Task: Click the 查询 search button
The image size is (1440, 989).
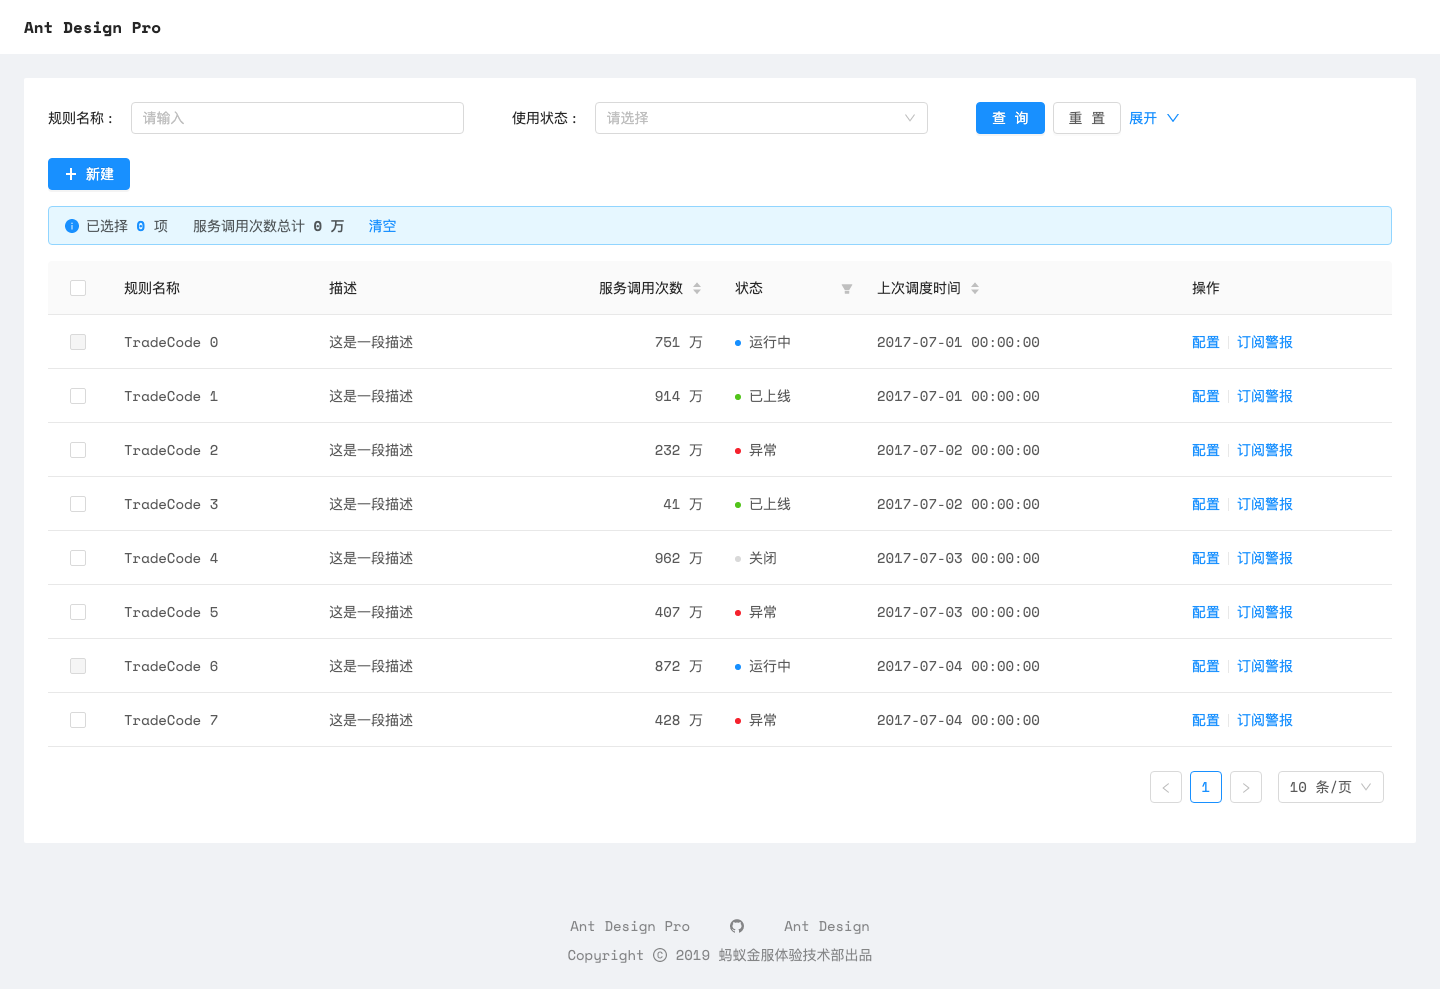Action: point(1010,118)
